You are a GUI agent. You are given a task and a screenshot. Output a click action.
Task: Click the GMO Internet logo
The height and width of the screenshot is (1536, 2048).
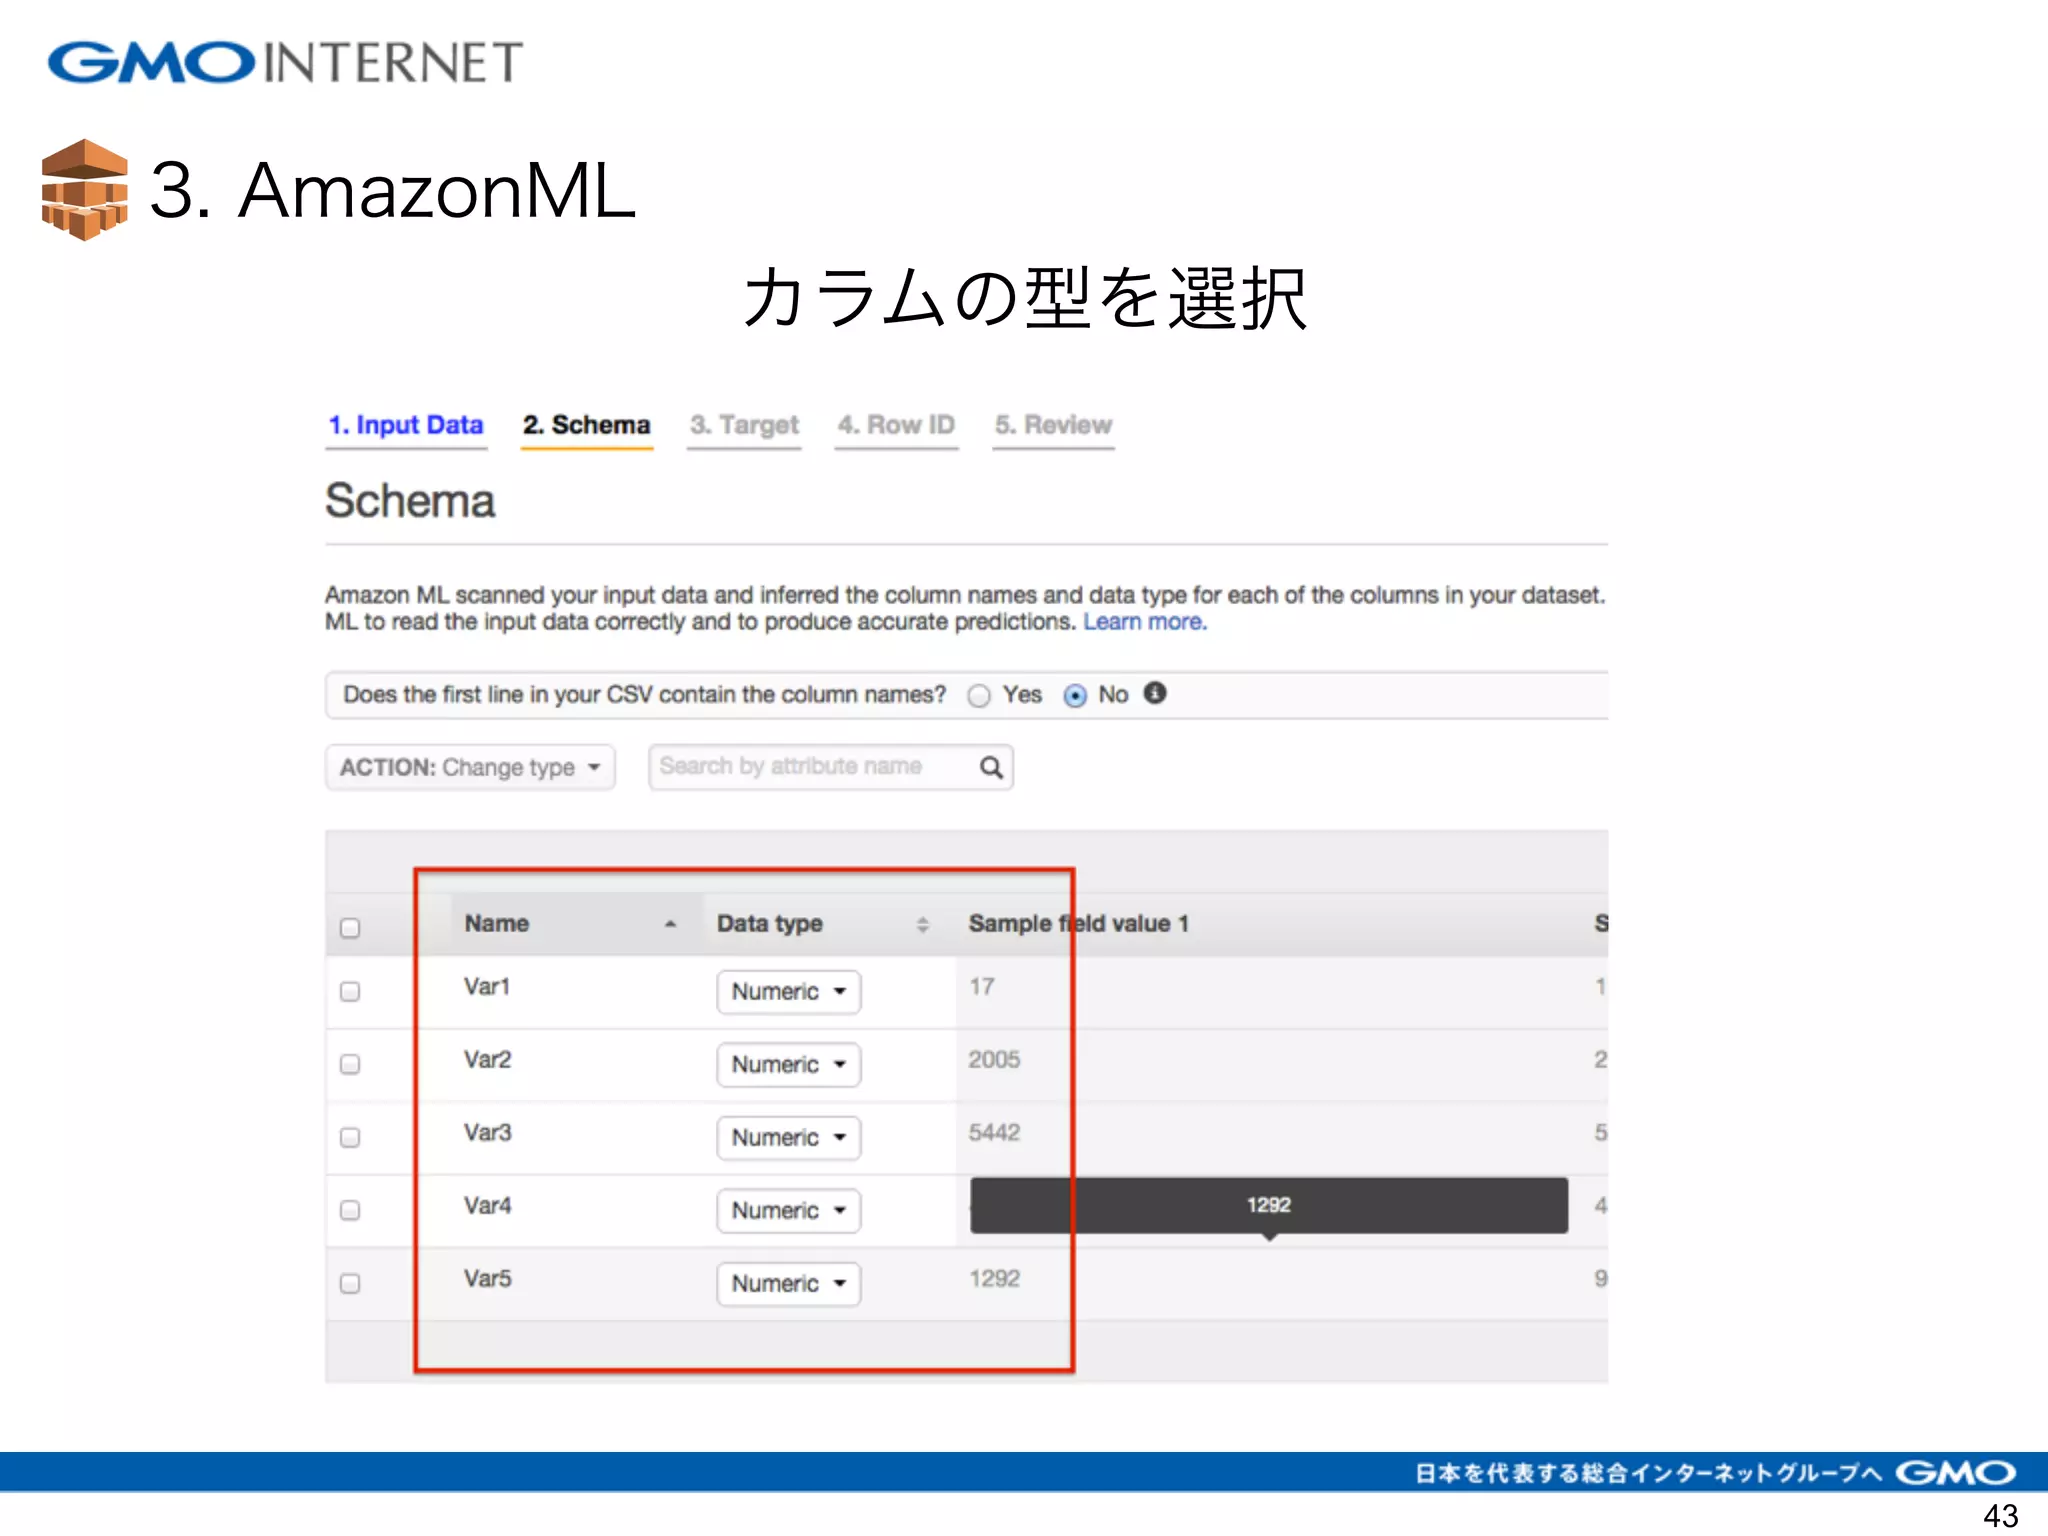(x=285, y=62)
